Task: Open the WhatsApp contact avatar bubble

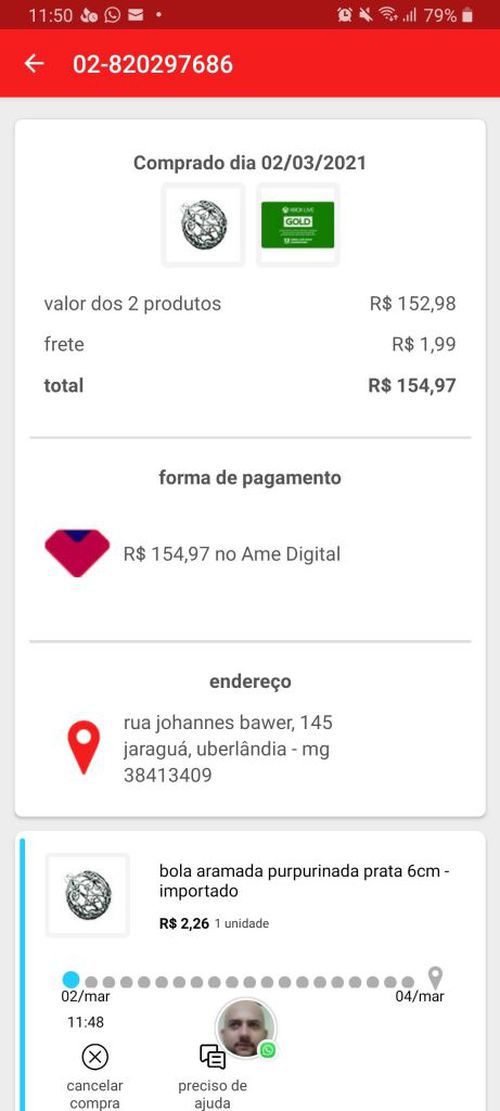Action: 246,1029
